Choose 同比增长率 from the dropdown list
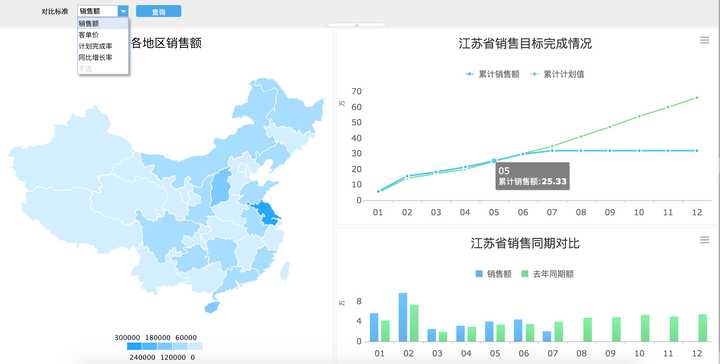The width and height of the screenshot is (720, 364). coord(103,57)
